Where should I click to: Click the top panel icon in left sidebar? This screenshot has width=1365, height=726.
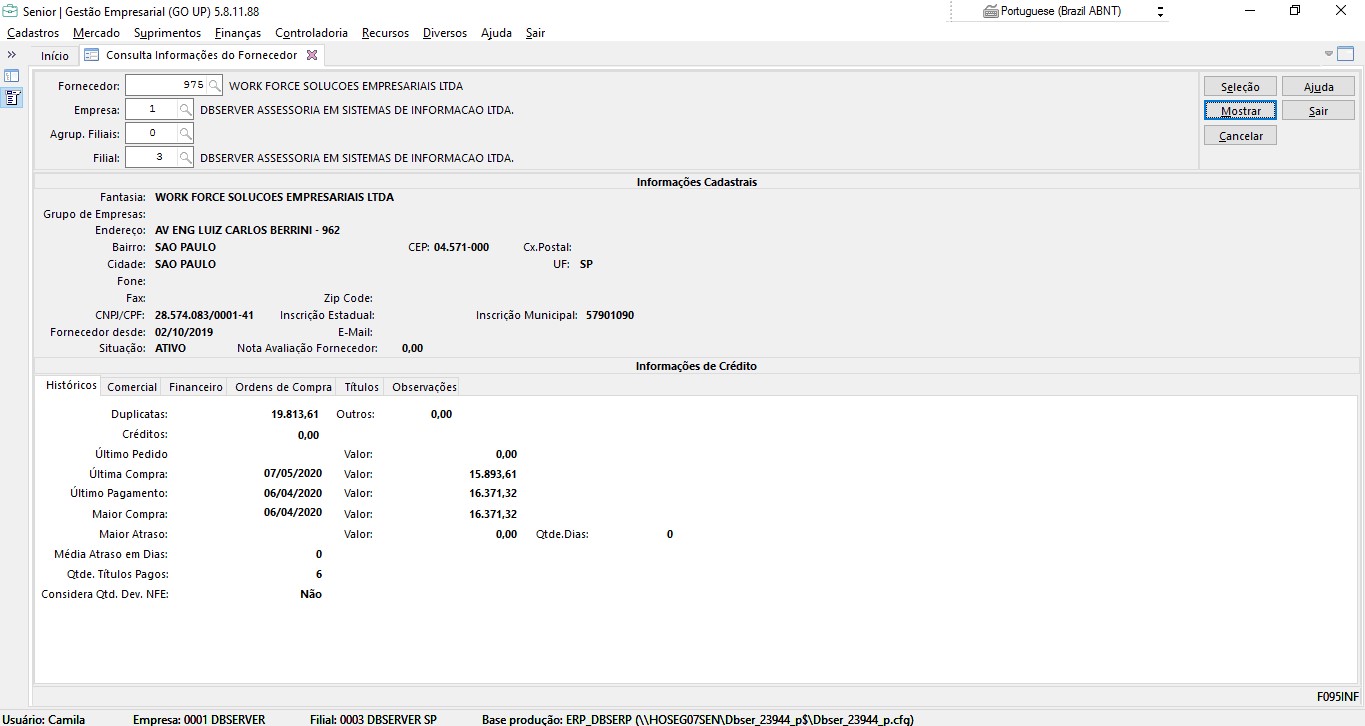[12, 76]
